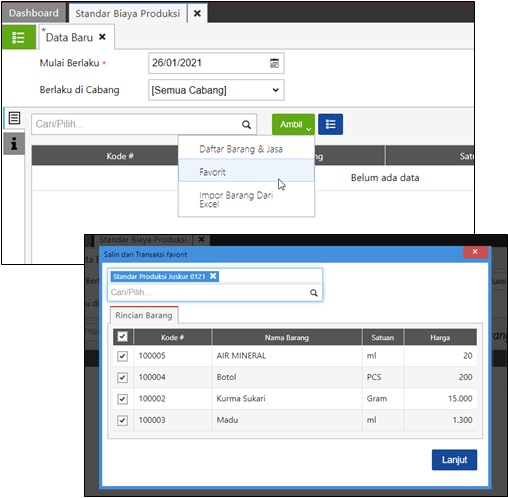The width and height of the screenshot is (508, 498).
Task: Switch to the Dashboard tab
Action: click(x=34, y=13)
